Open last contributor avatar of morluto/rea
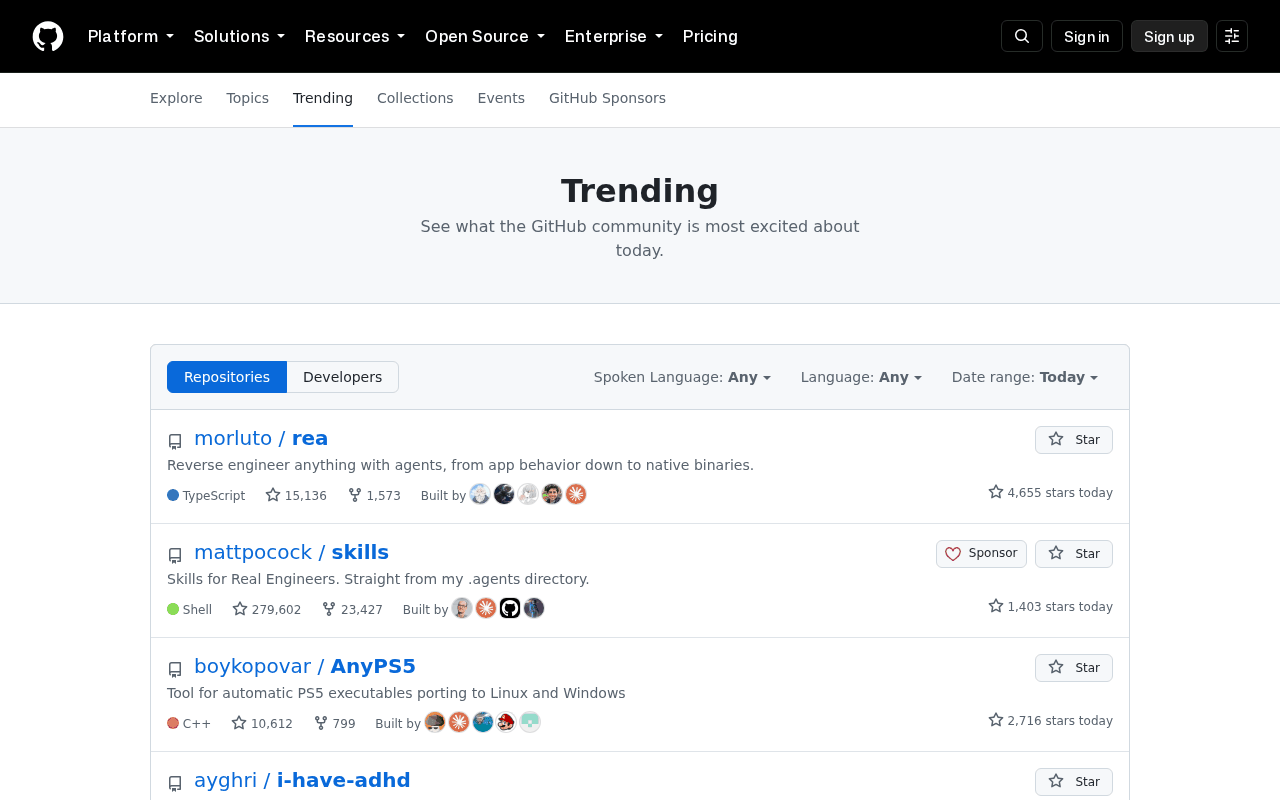 [576, 494]
